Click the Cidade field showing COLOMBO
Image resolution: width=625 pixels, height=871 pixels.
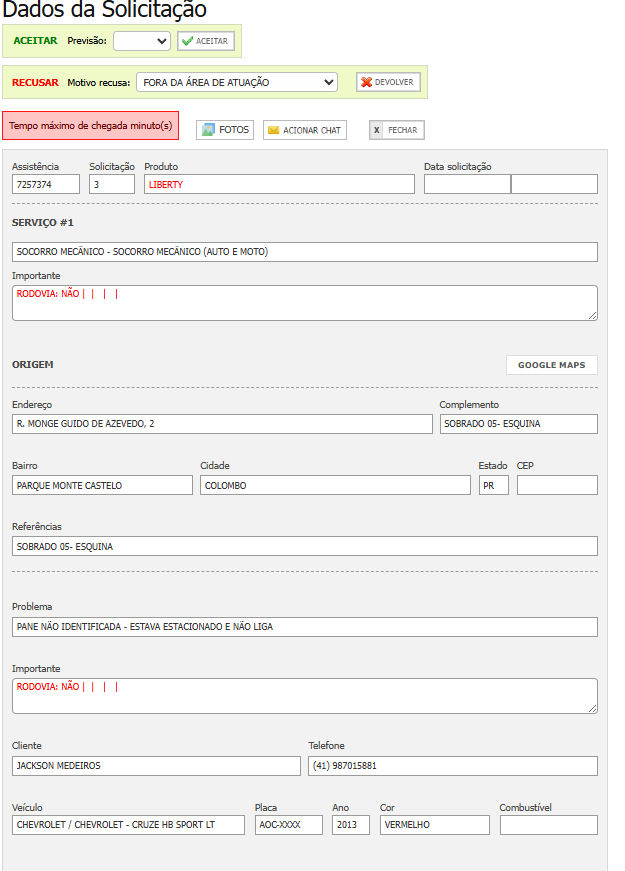click(x=335, y=485)
